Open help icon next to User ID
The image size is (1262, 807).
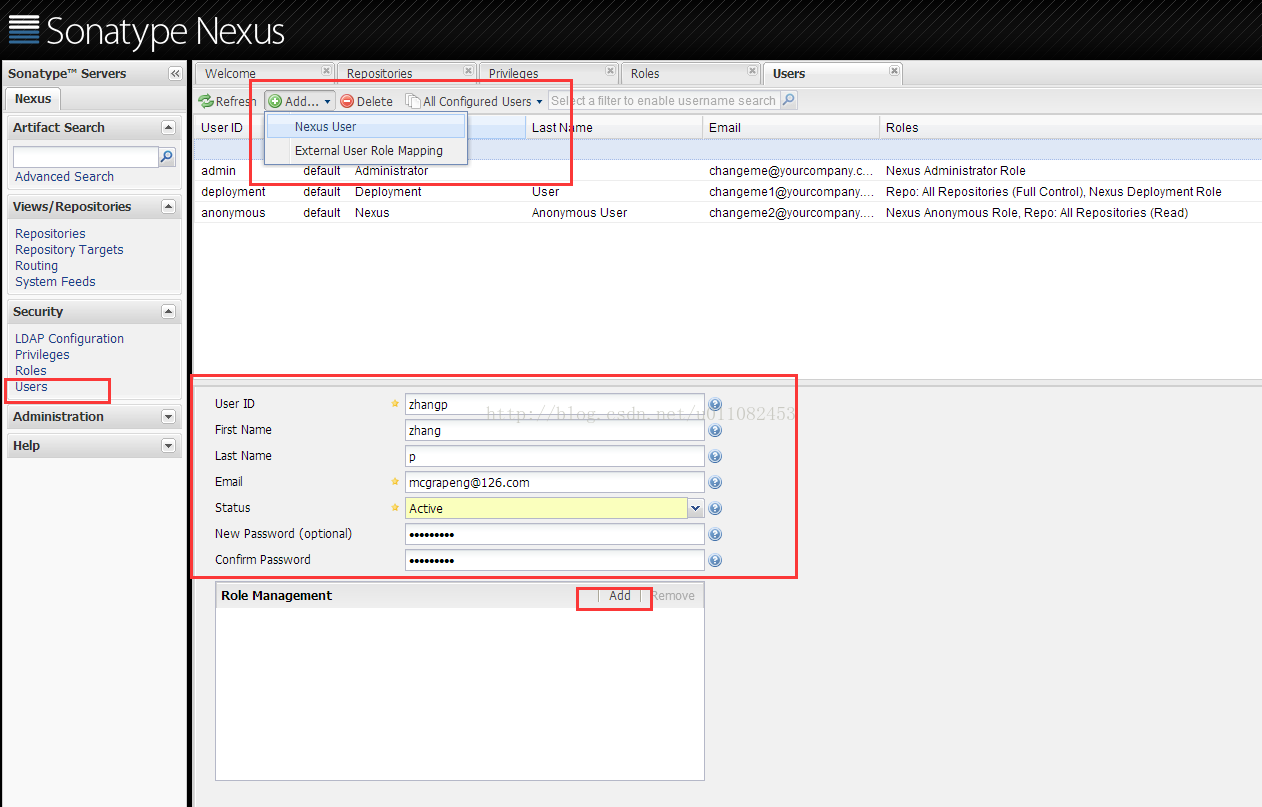point(715,404)
